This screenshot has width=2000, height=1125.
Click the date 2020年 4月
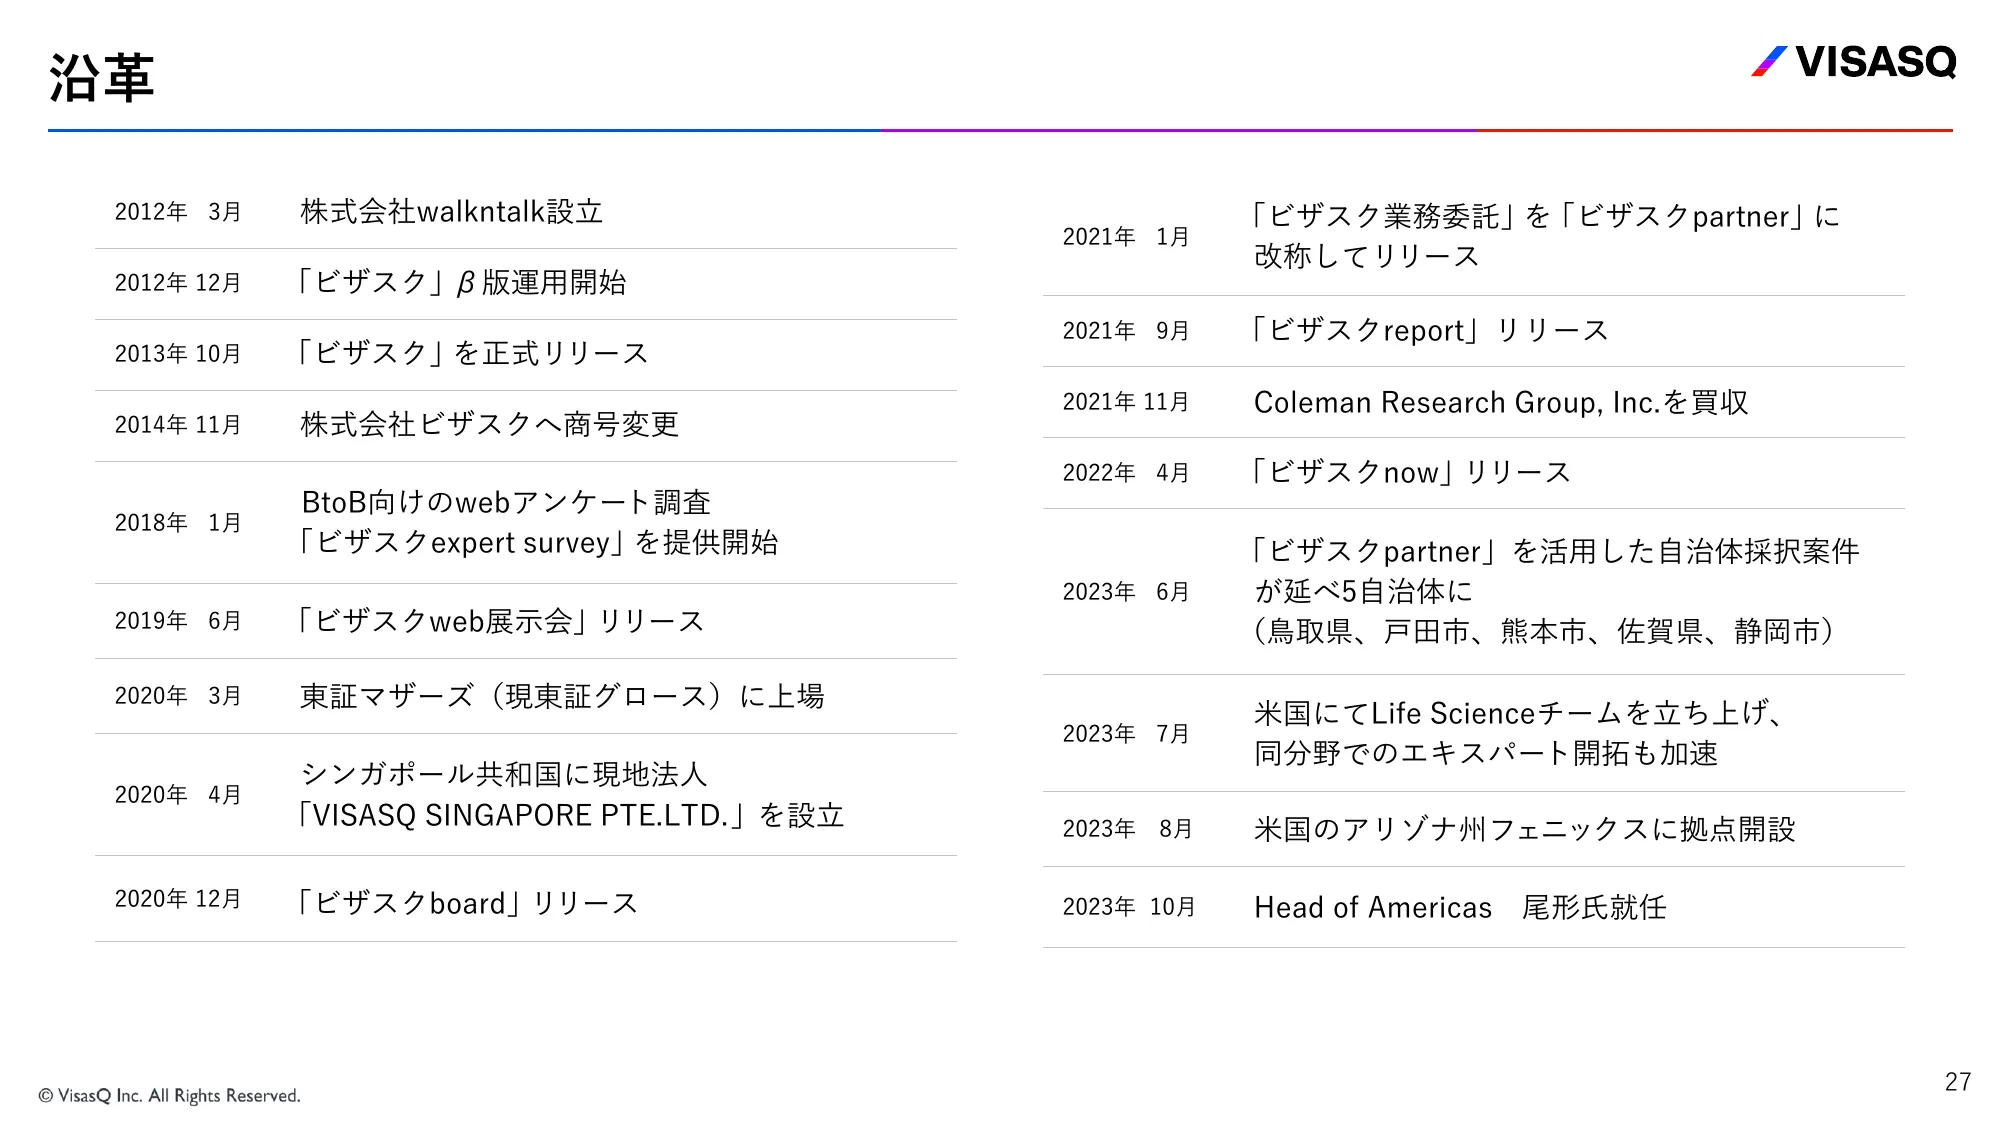[x=178, y=795]
